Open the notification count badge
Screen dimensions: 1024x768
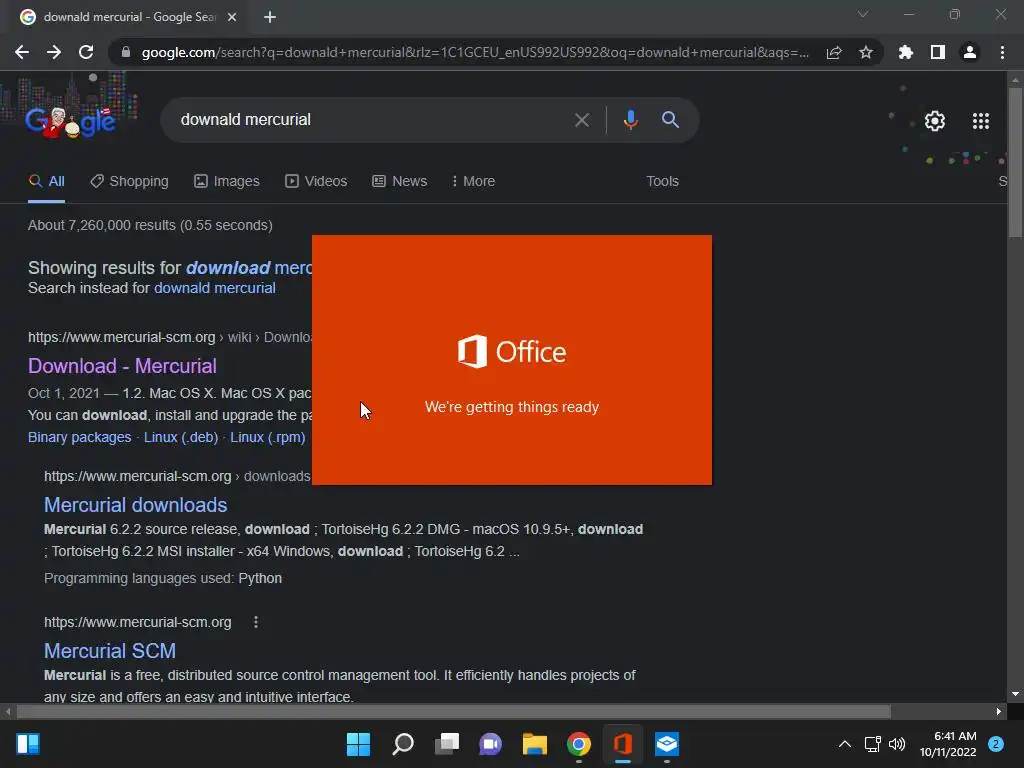pyautogui.click(x=996, y=744)
